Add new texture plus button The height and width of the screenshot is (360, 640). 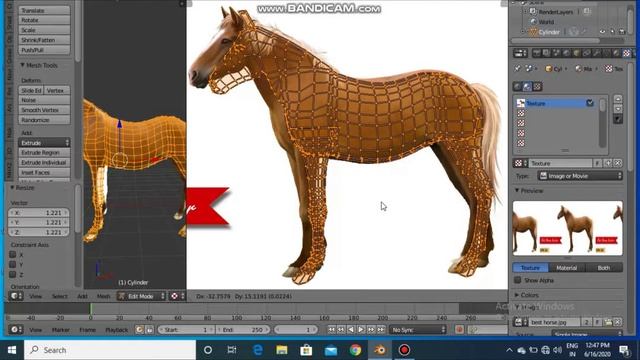click(608, 163)
